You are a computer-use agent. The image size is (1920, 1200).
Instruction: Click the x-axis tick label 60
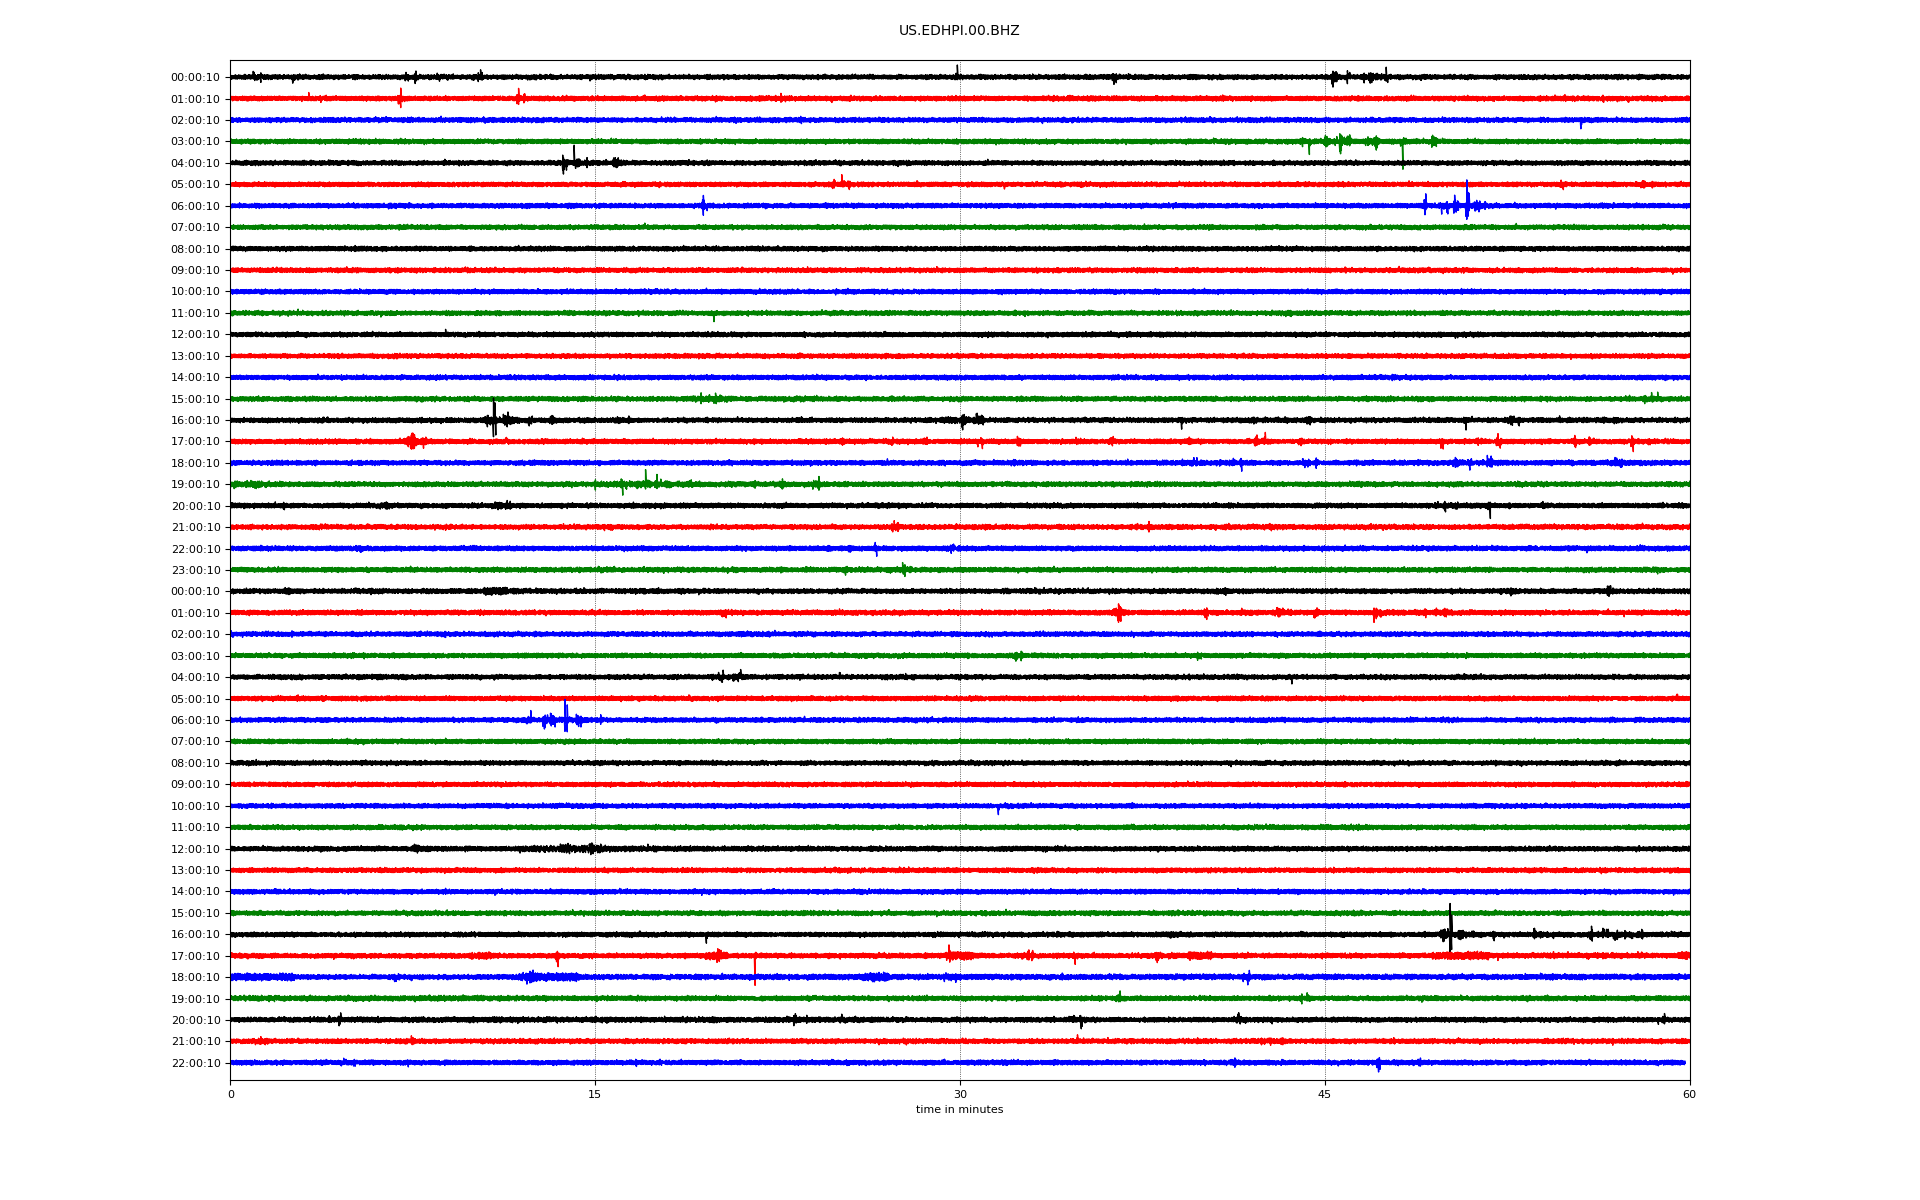[x=1688, y=1094]
